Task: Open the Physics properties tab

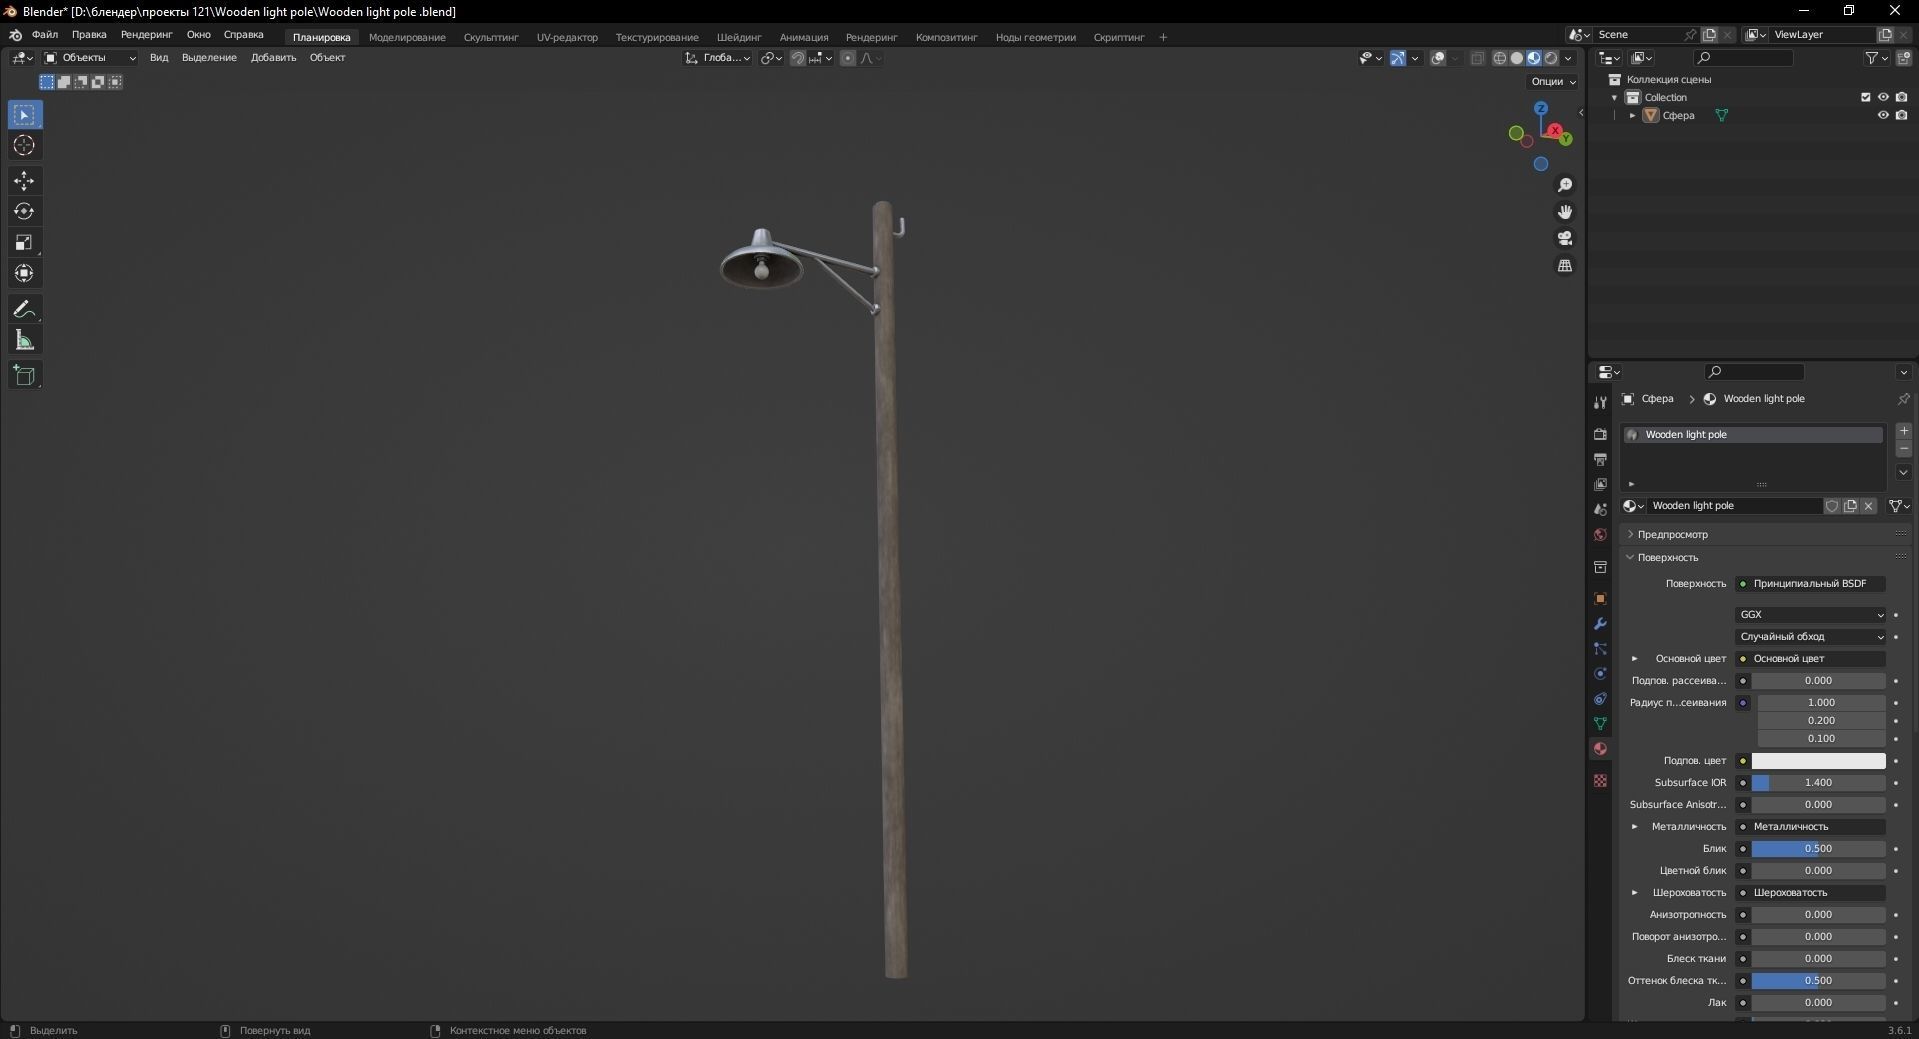Action: point(1600,673)
